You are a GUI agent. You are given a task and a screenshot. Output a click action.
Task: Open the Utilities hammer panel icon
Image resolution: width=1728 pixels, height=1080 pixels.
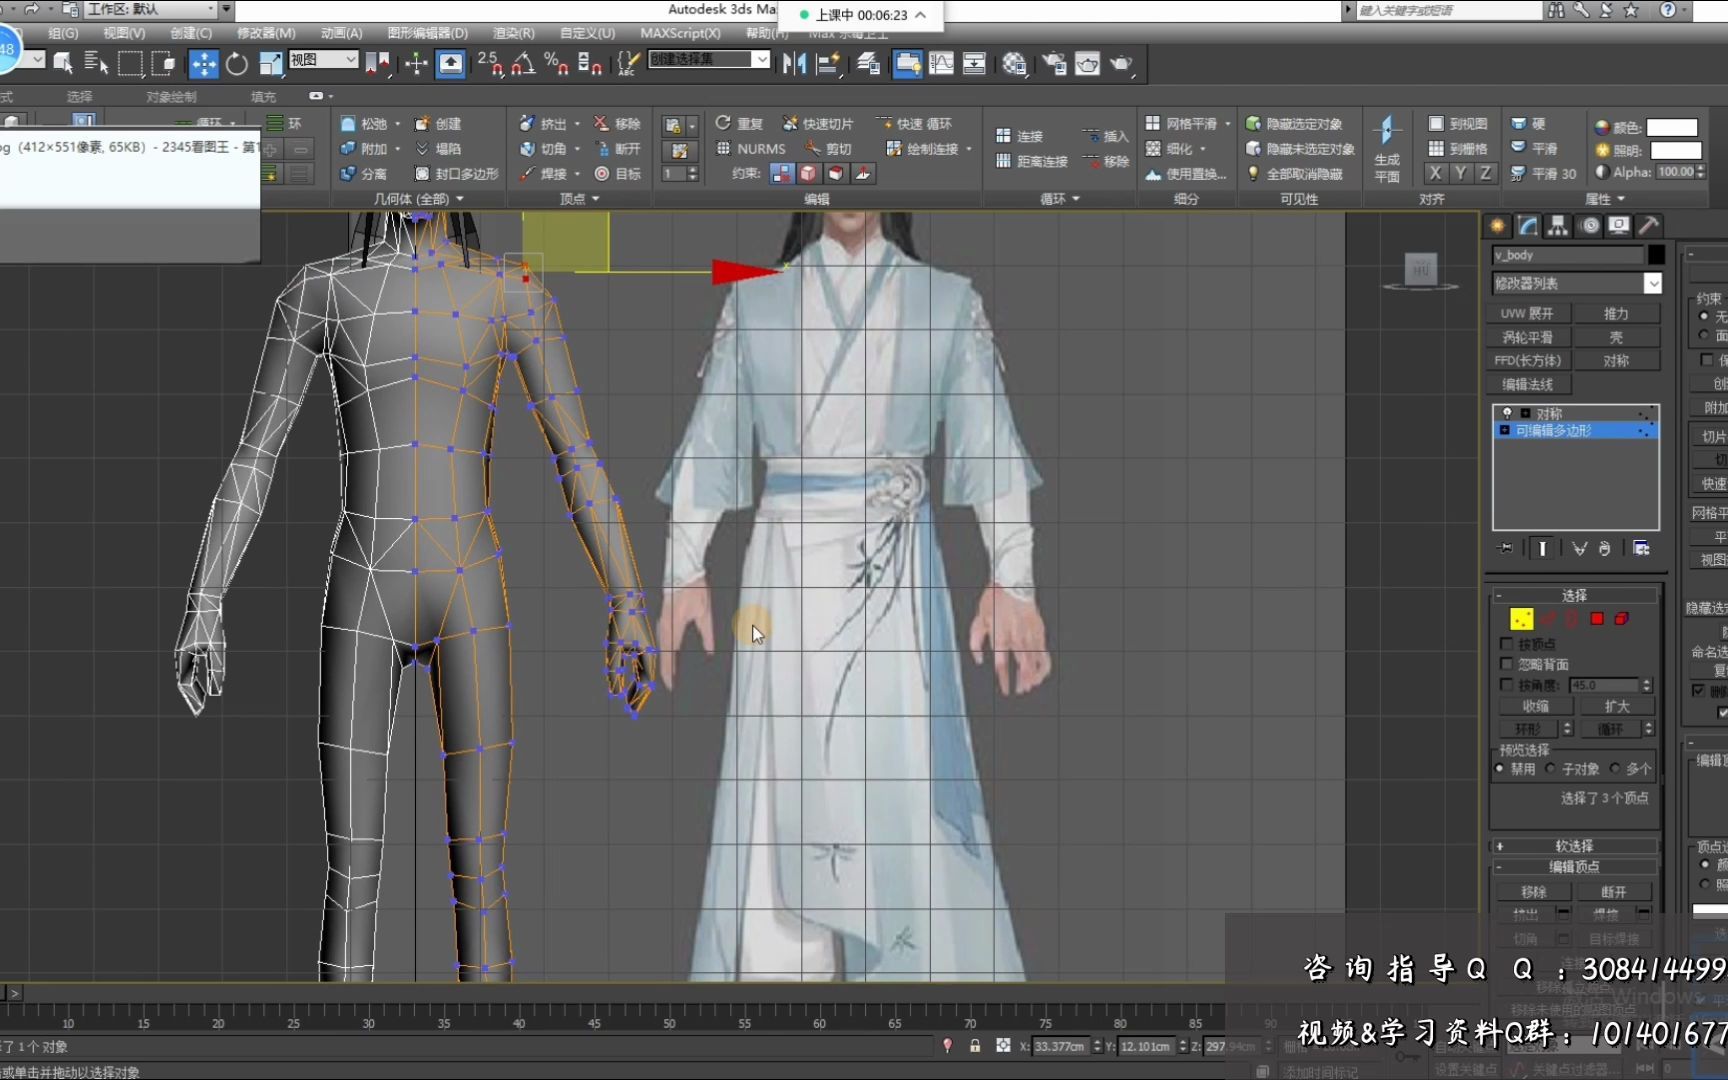click(x=1648, y=226)
